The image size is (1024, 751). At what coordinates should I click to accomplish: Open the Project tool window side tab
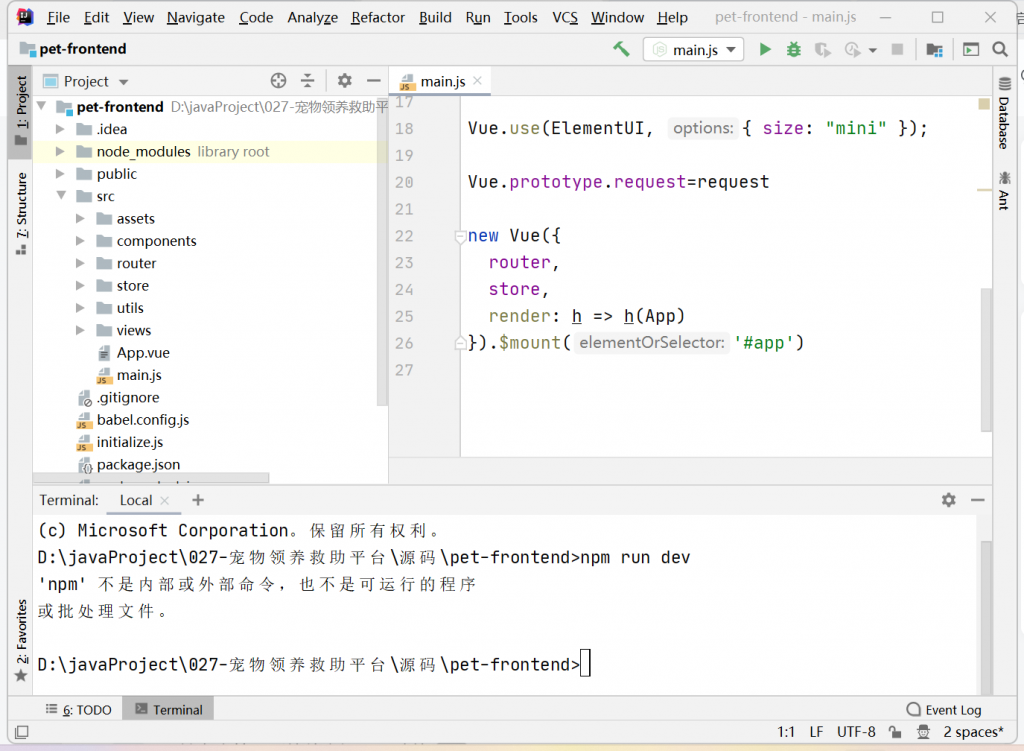click(21, 111)
